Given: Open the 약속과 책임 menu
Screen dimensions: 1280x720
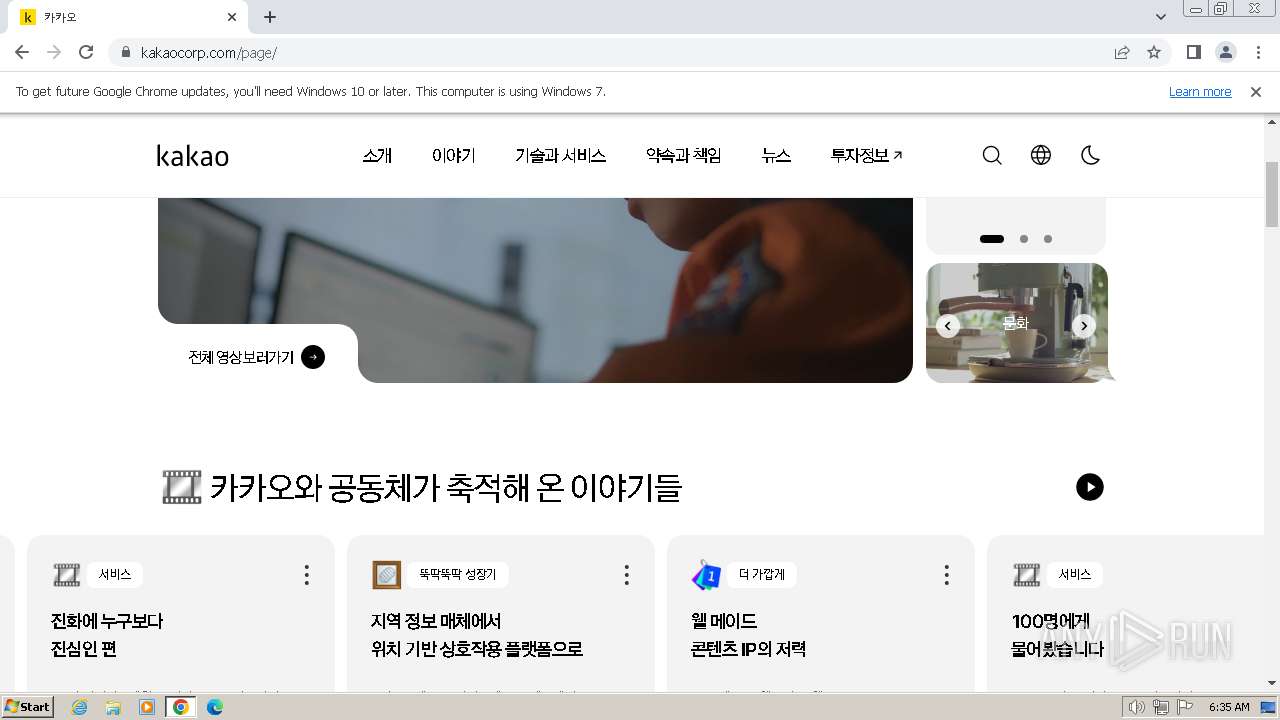Looking at the screenshot, I should [x=683, y=156].
